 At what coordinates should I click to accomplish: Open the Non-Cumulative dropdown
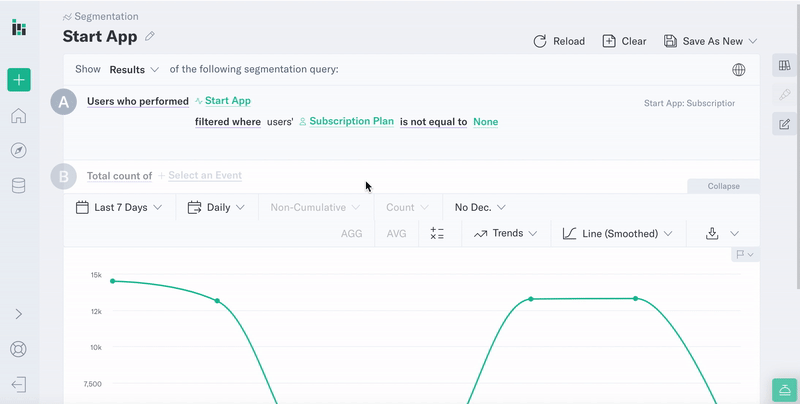pyautogui.click(x=315, y=208)
